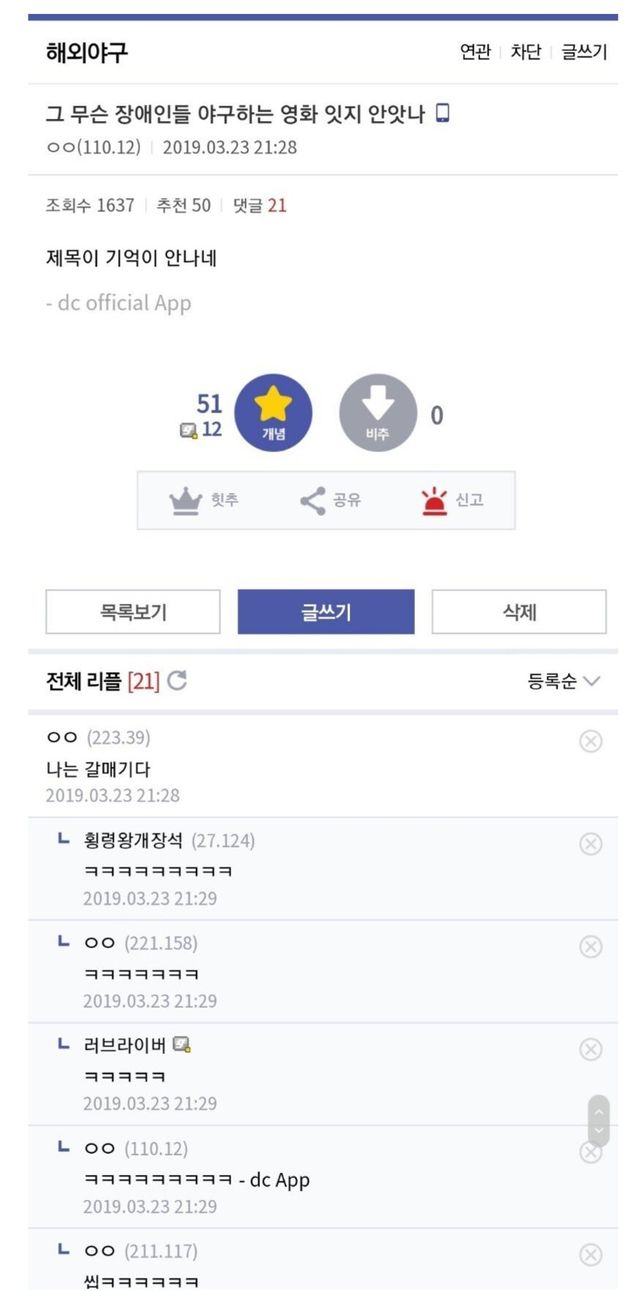The height and width of the screenshot is (1291, 640).
Task: Open the 등록순 sort dropdown
Action: click(564, 681)
